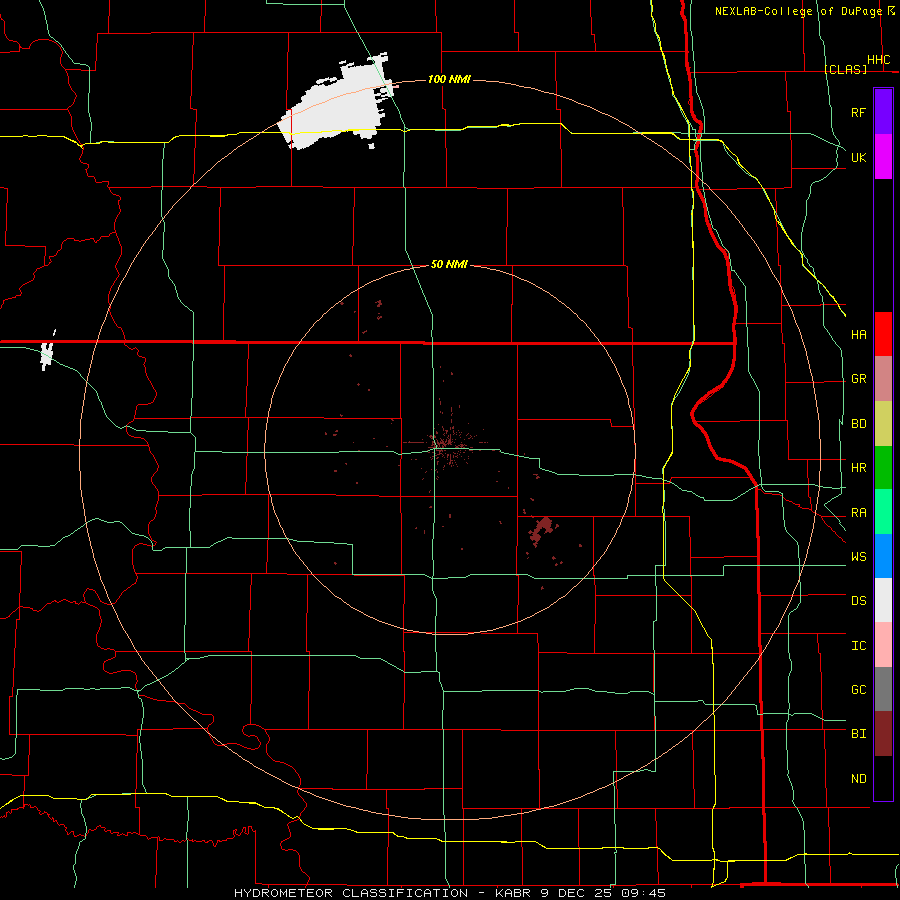Click the RA legend label
The width and height of the screenshot is (900, 900).
[x=859, y=513]
